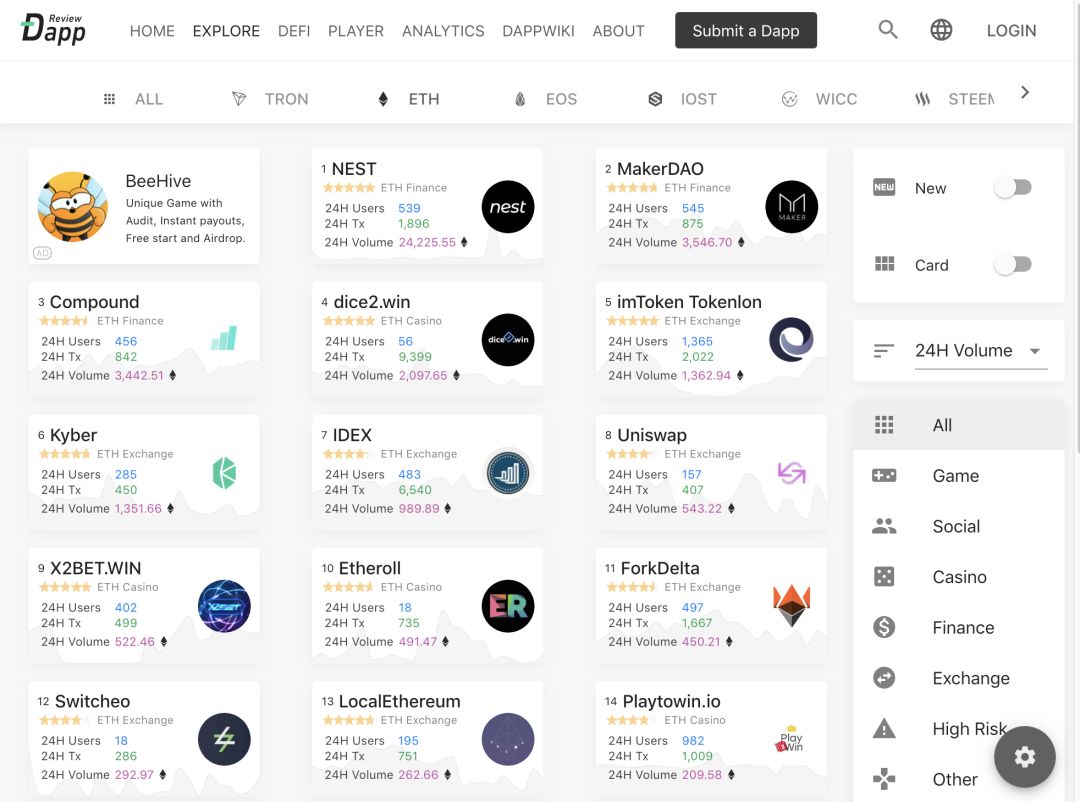Select the ETH blockchain tab
This screenshot has width=1080, height=802.
click(x=408, y=99)
